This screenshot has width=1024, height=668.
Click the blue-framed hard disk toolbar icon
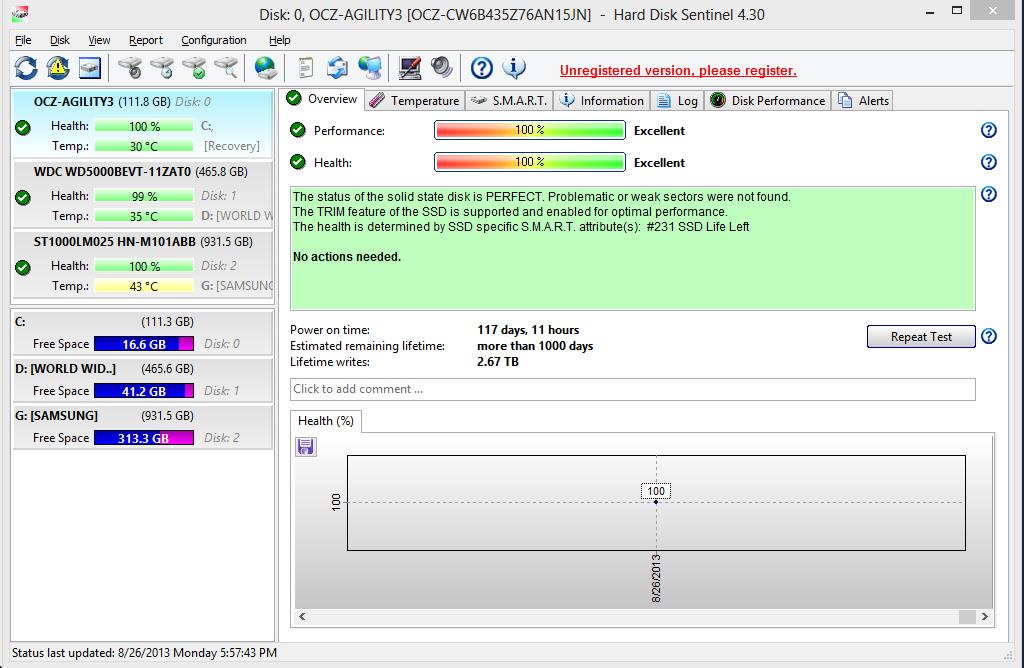click(89, 68)
